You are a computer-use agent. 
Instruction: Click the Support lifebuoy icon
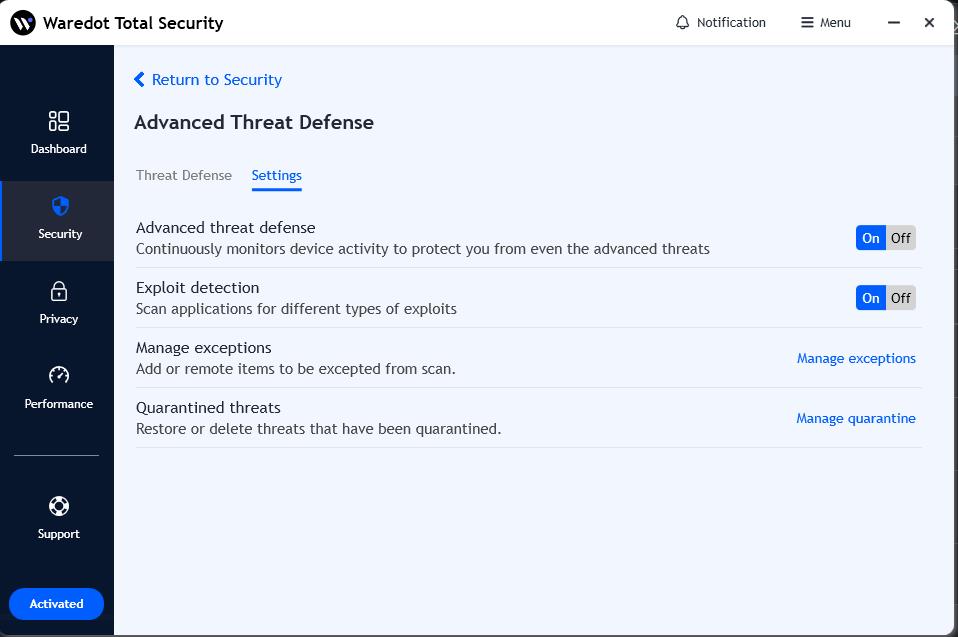click(x=59, y=506)
